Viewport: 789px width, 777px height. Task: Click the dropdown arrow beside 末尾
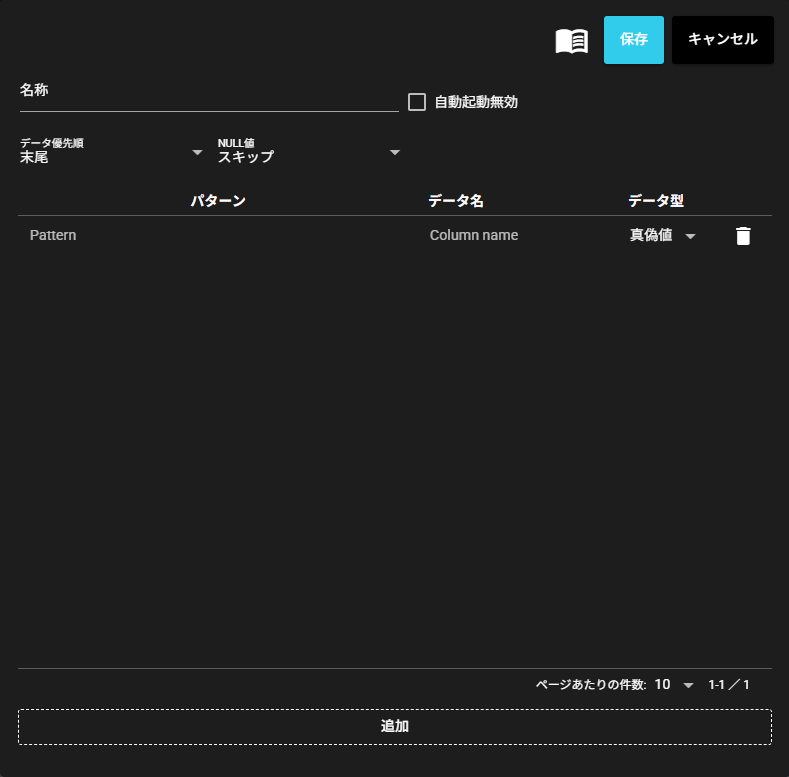[197, 153]
